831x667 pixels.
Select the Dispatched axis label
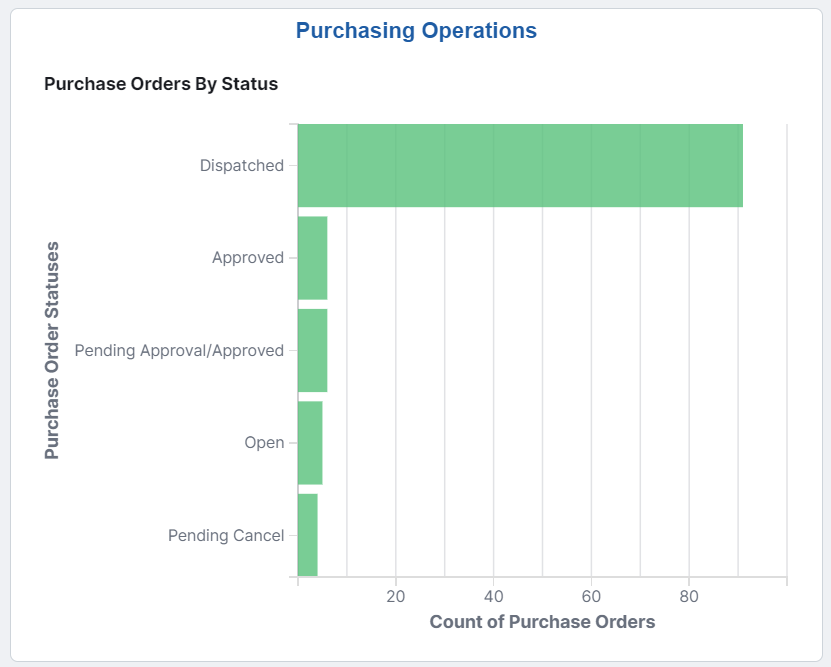click(x=242, y=165)
